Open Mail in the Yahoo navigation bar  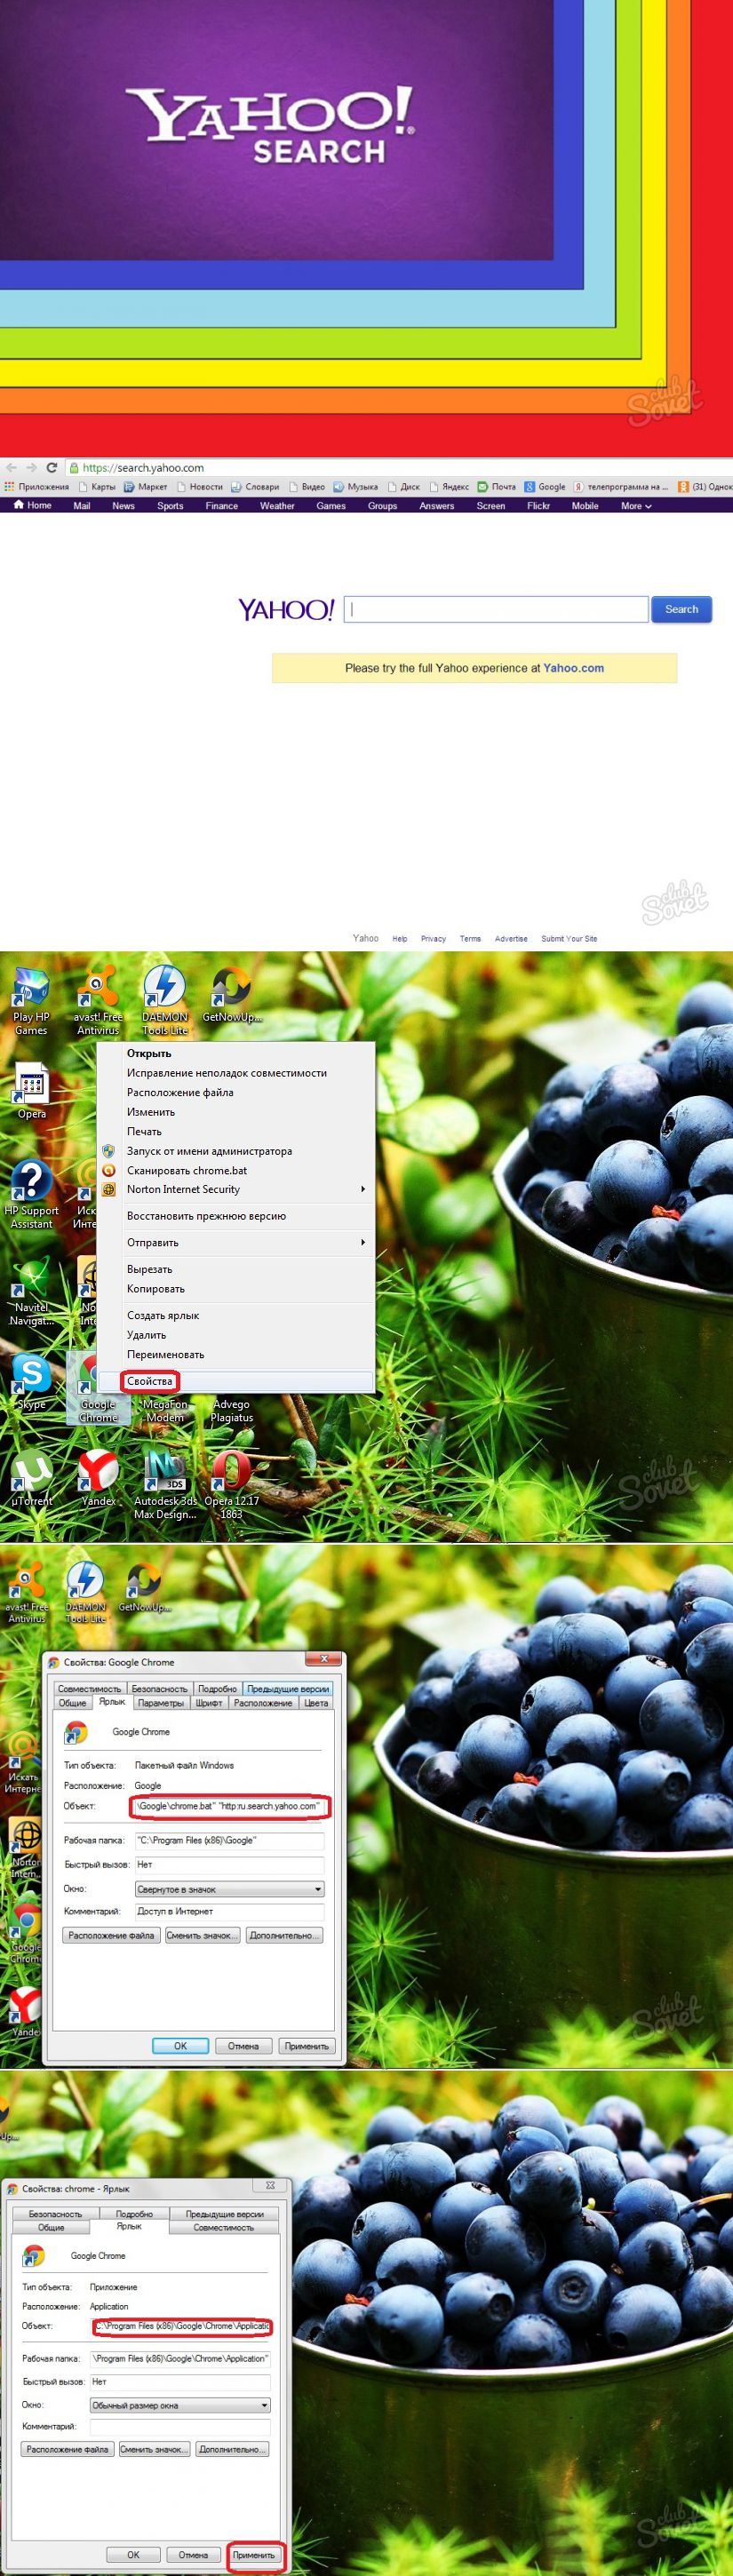[x=82, y=506]
